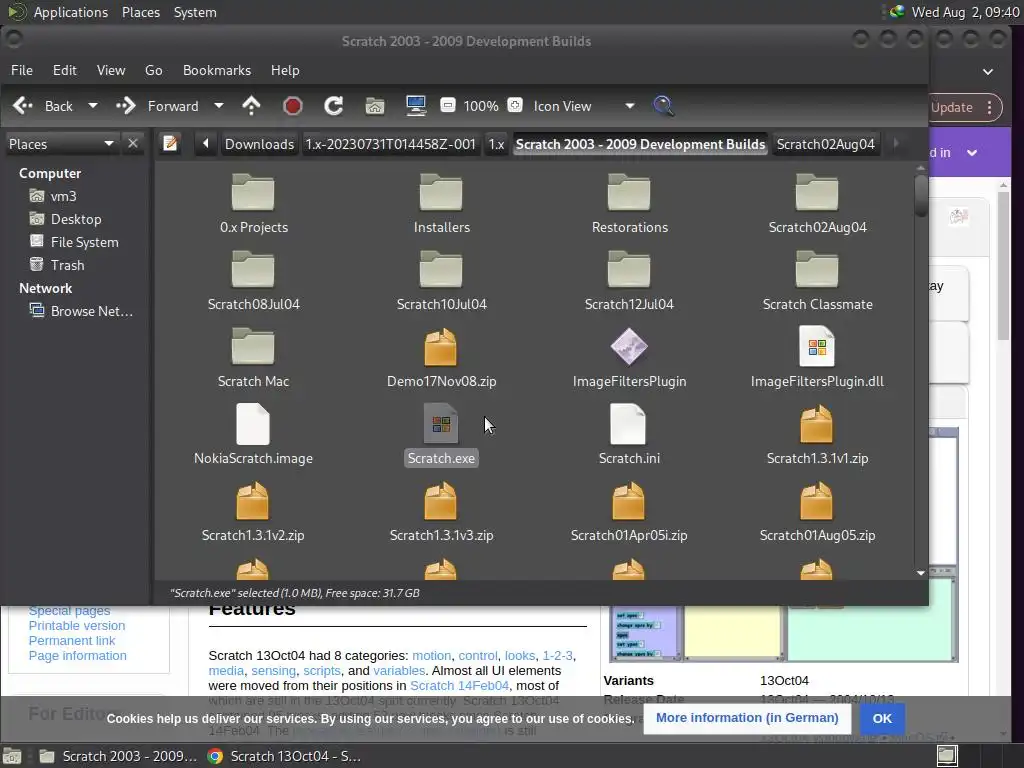Click the red Stop loading icon
This screenshot has width=1024, height=768.
293,106
